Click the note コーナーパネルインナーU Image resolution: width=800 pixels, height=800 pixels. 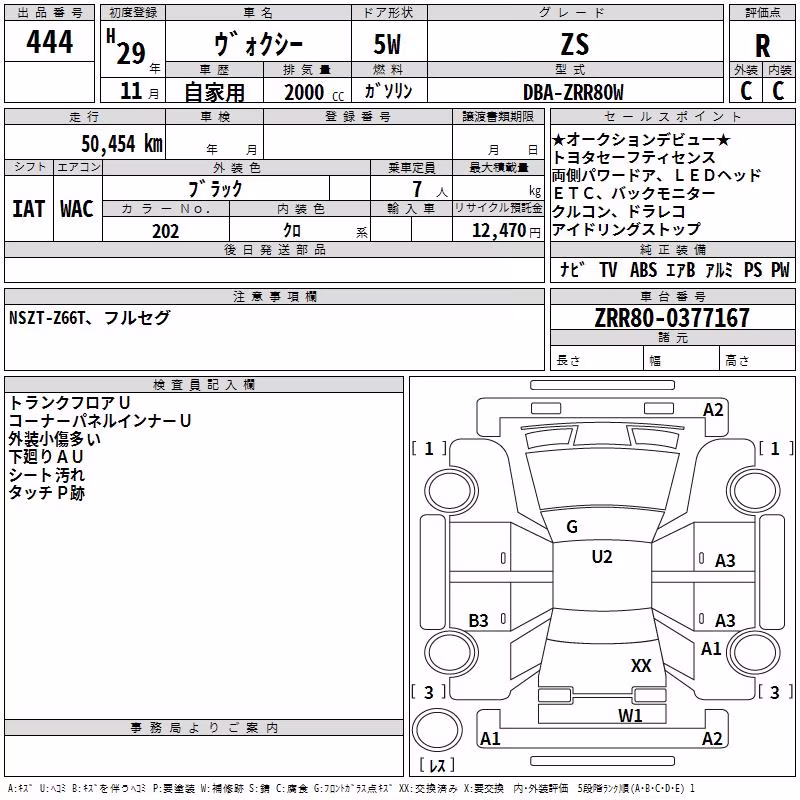100,420
